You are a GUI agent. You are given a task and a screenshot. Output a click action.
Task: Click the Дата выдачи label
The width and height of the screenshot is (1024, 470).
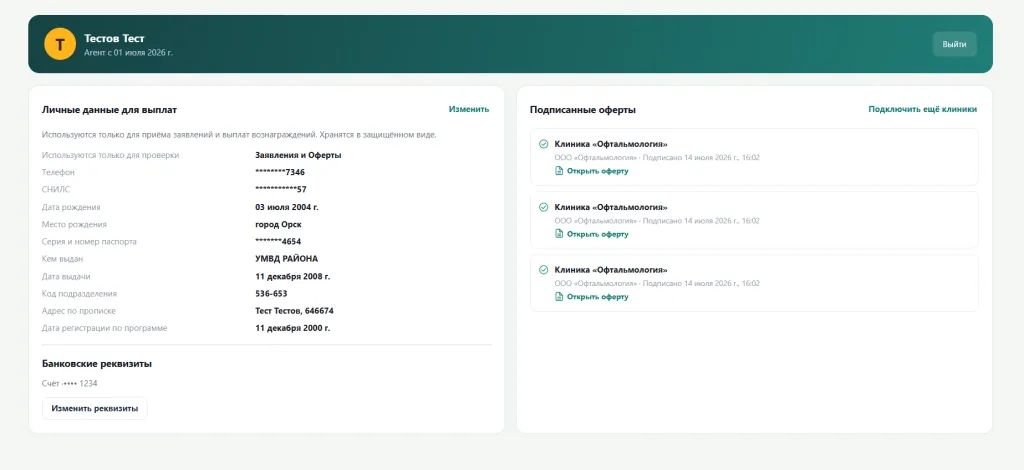(66, 276)
